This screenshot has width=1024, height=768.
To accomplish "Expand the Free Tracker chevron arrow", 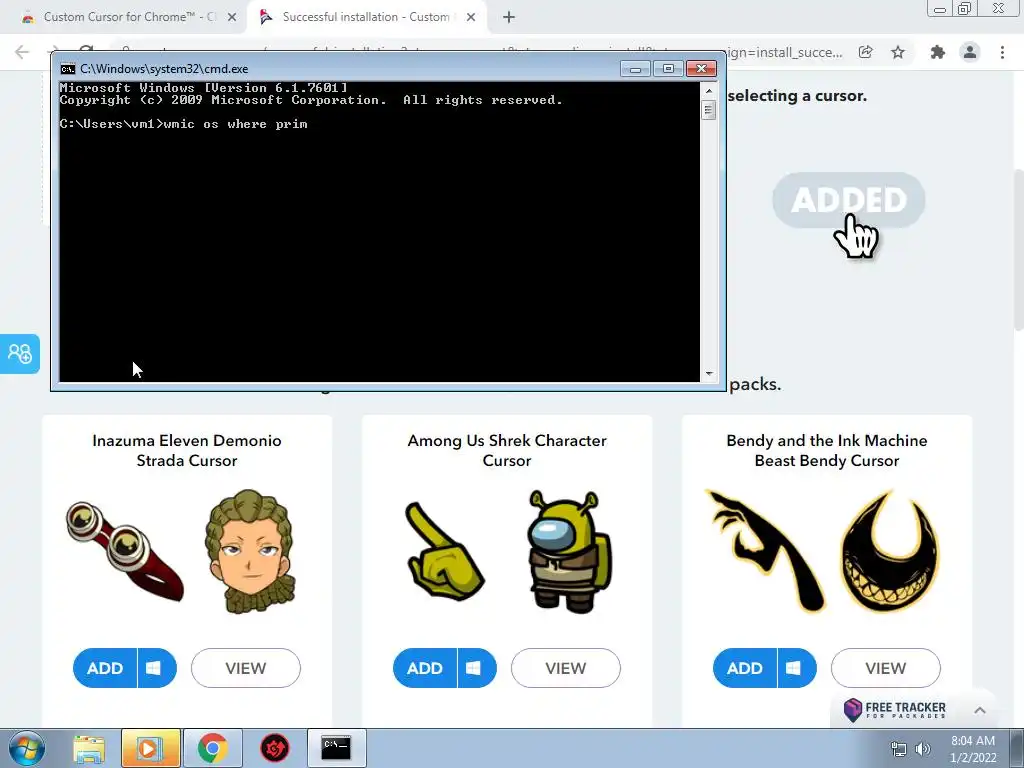I will pyautogui.click(x=980, y=710).
